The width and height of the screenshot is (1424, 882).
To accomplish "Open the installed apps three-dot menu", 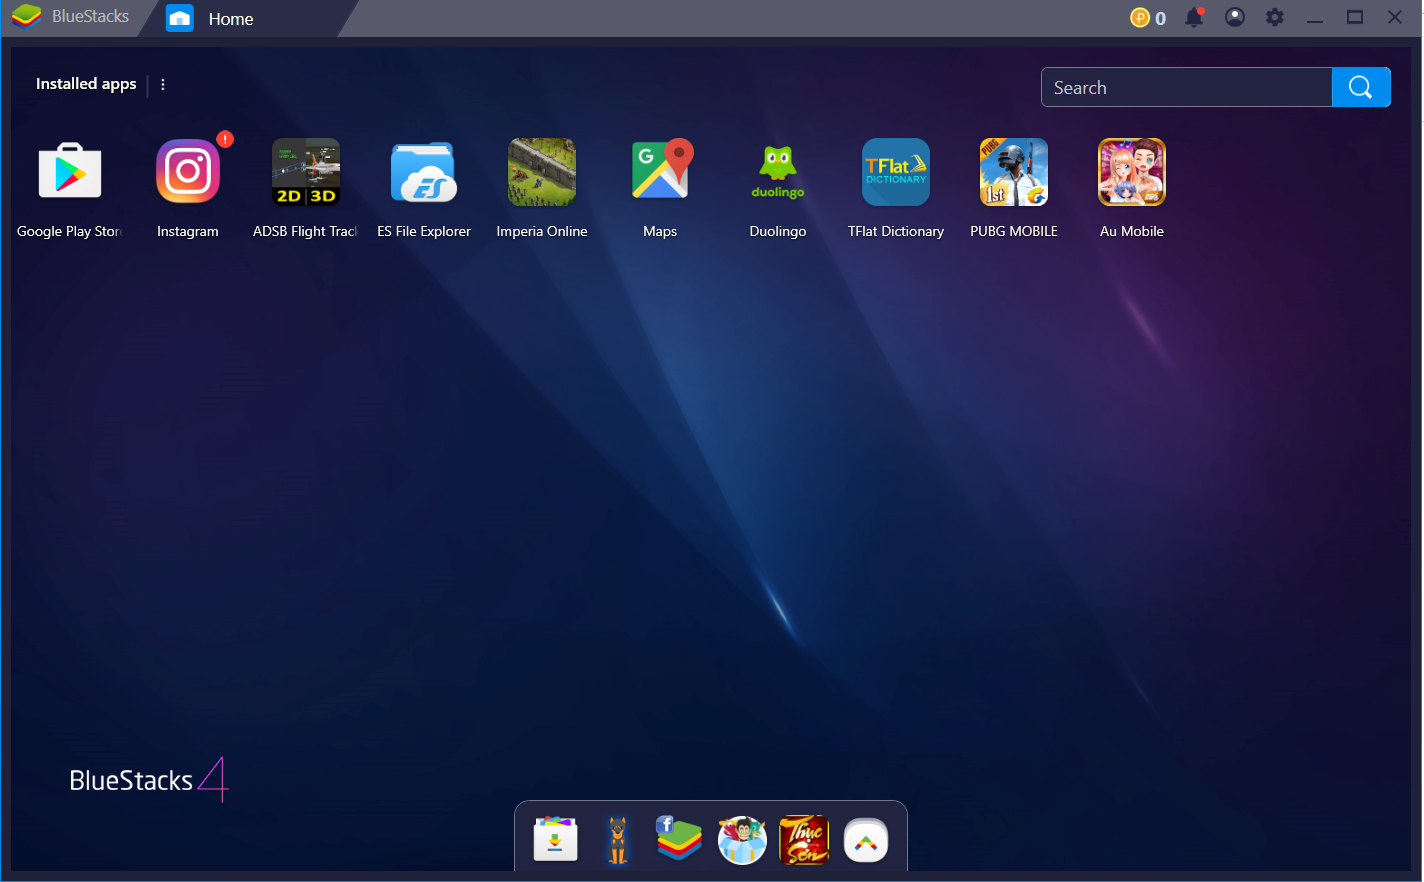I will pyautogui.click(x=163, y=85).
